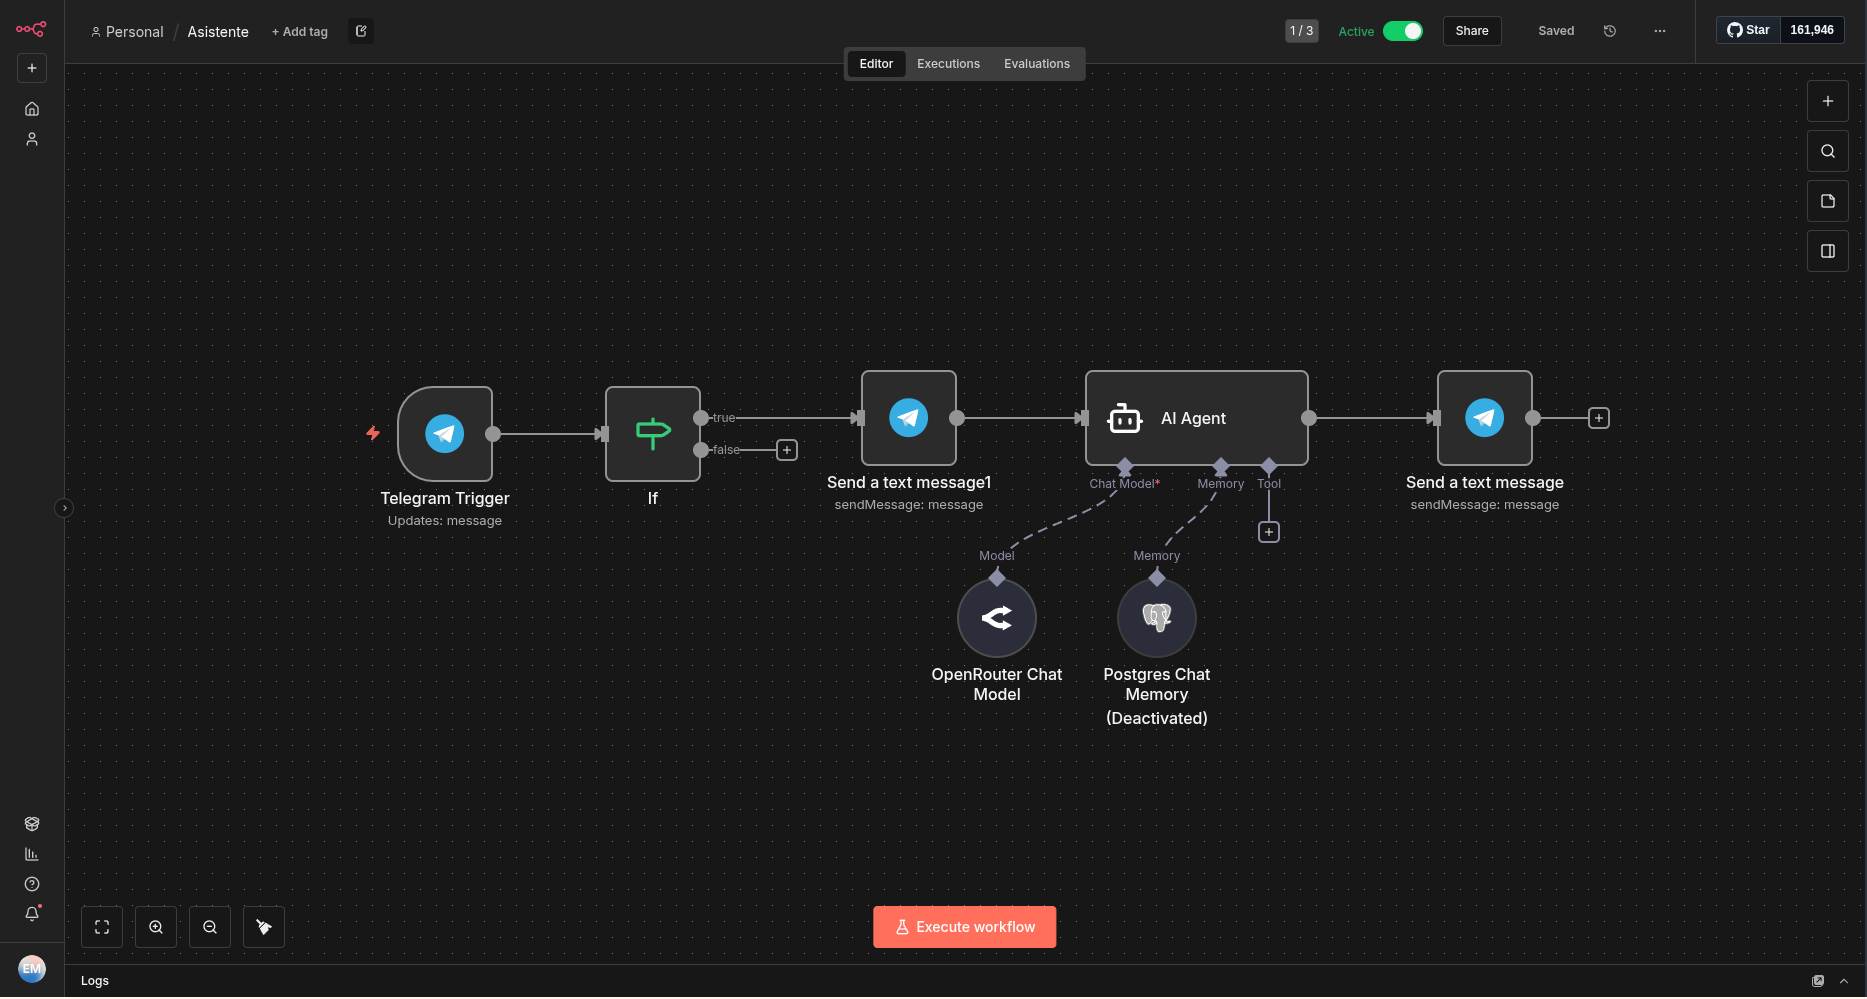
Task: Click the Share button
Action: tap(1471, 31)
